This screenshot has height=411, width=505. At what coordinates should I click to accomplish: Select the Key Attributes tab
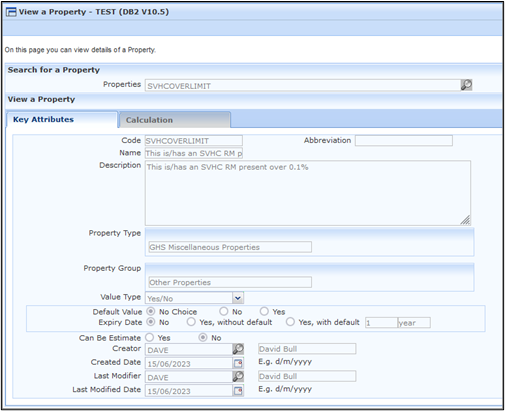click(x=62, y=119)
